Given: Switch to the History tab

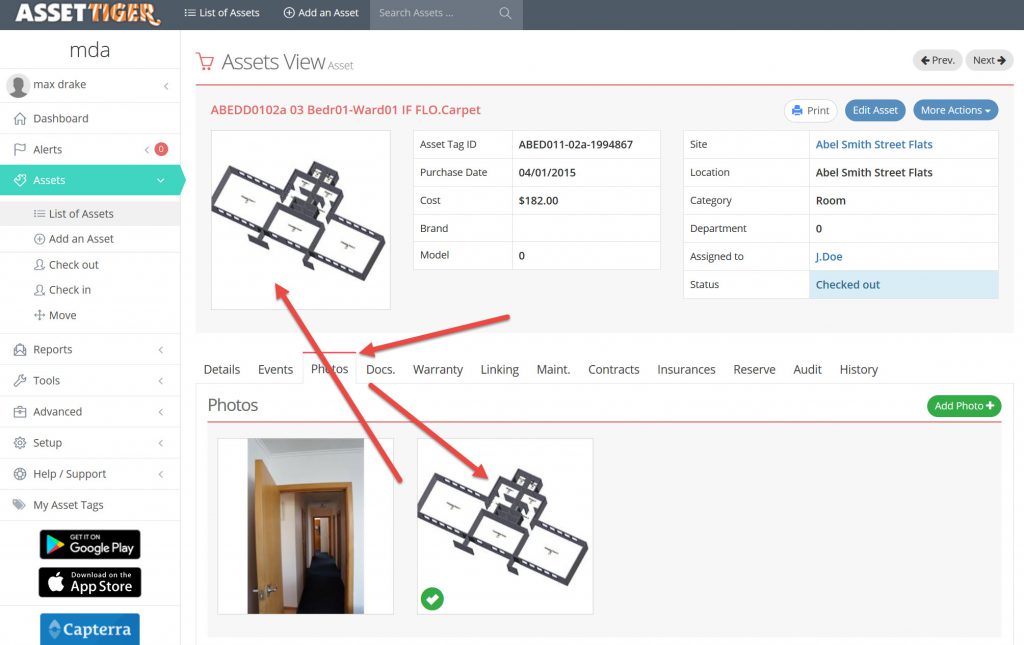Looking at the screenshot, I should pos(858,370).
